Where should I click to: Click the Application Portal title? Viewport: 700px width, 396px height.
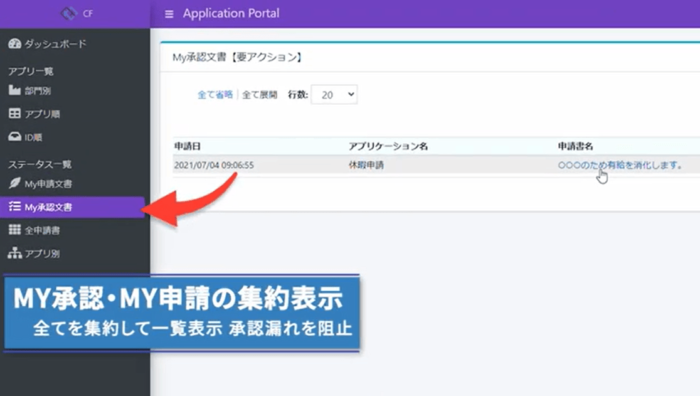[x=231, y=13]
